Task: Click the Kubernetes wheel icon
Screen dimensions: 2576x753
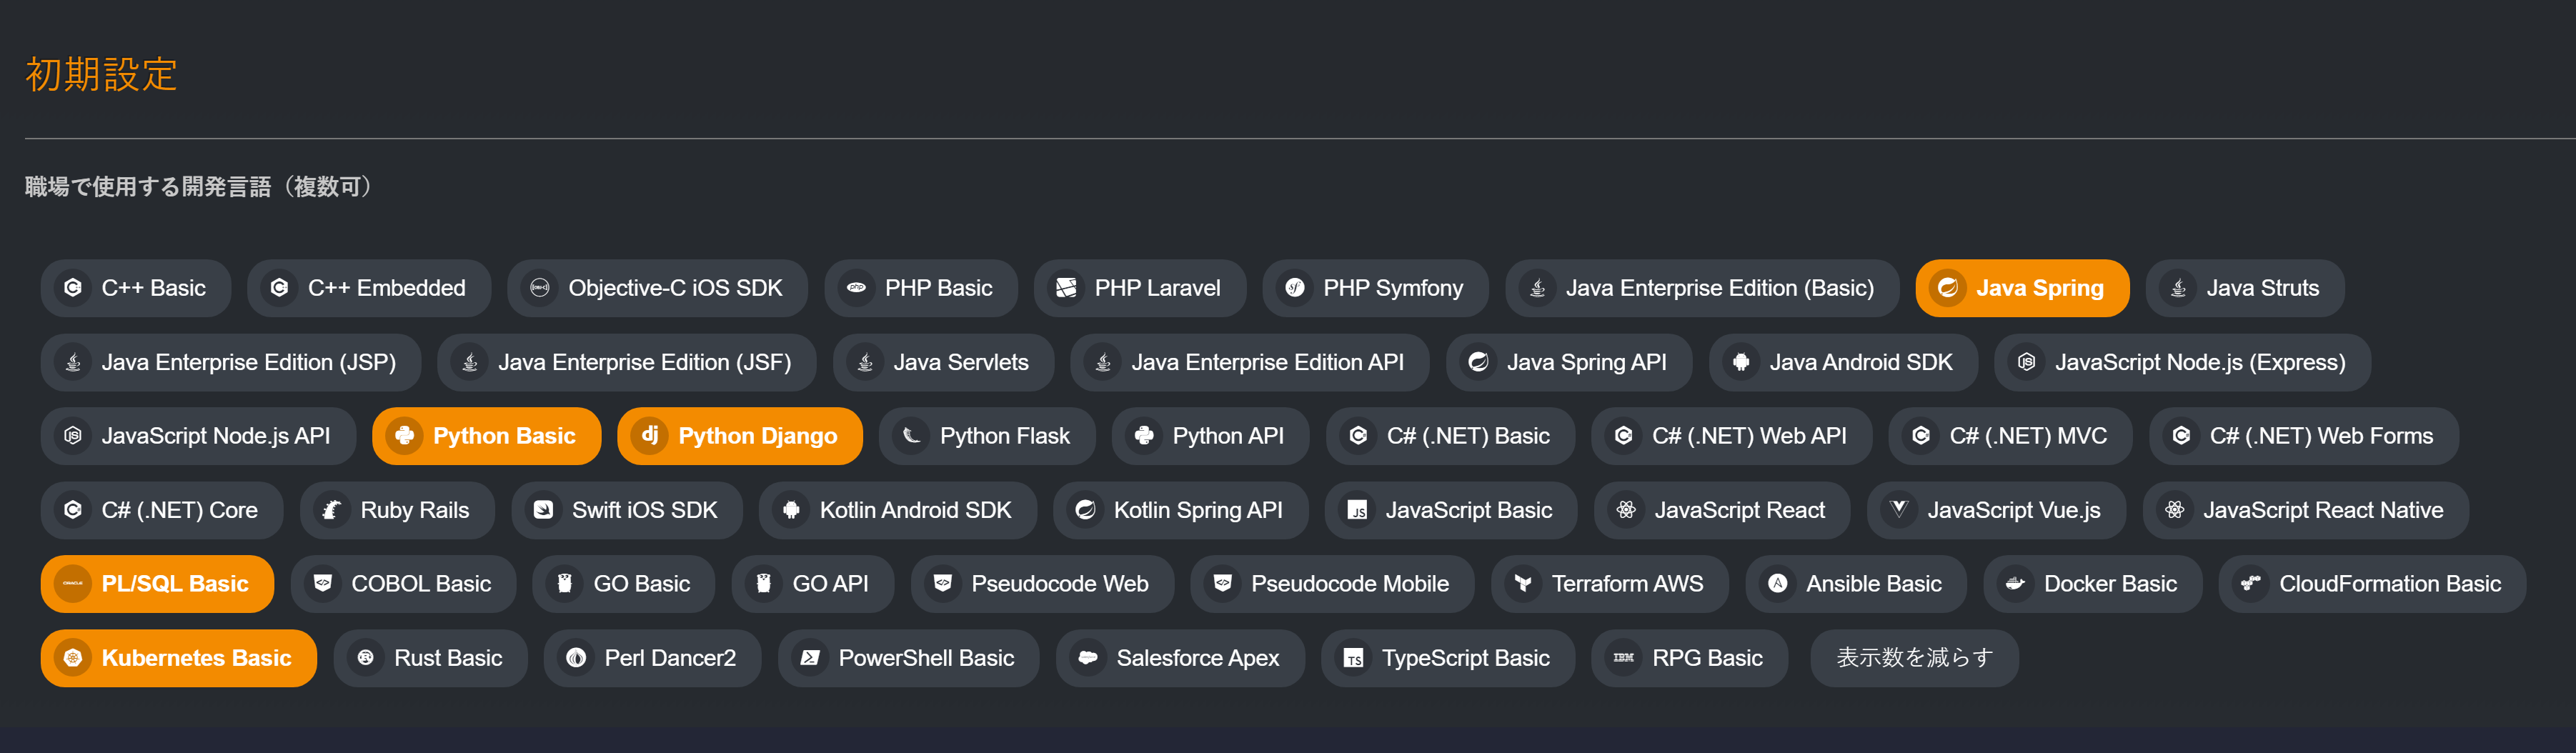Action: point(72,658)
